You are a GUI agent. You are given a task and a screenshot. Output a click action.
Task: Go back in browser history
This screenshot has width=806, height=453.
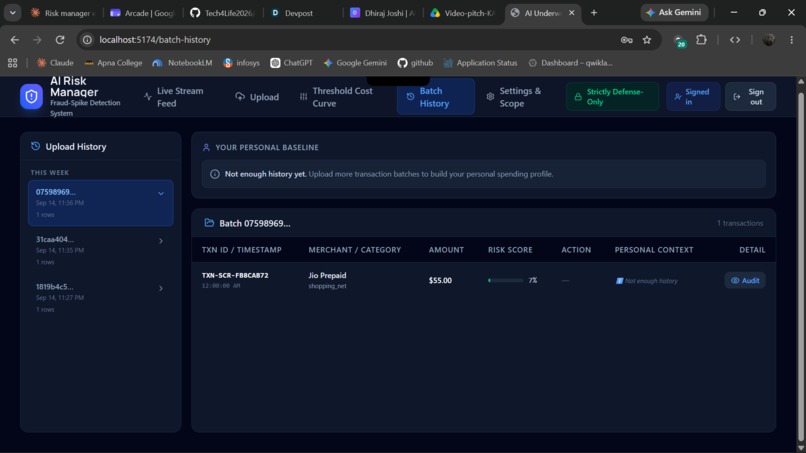coord(14,40)
